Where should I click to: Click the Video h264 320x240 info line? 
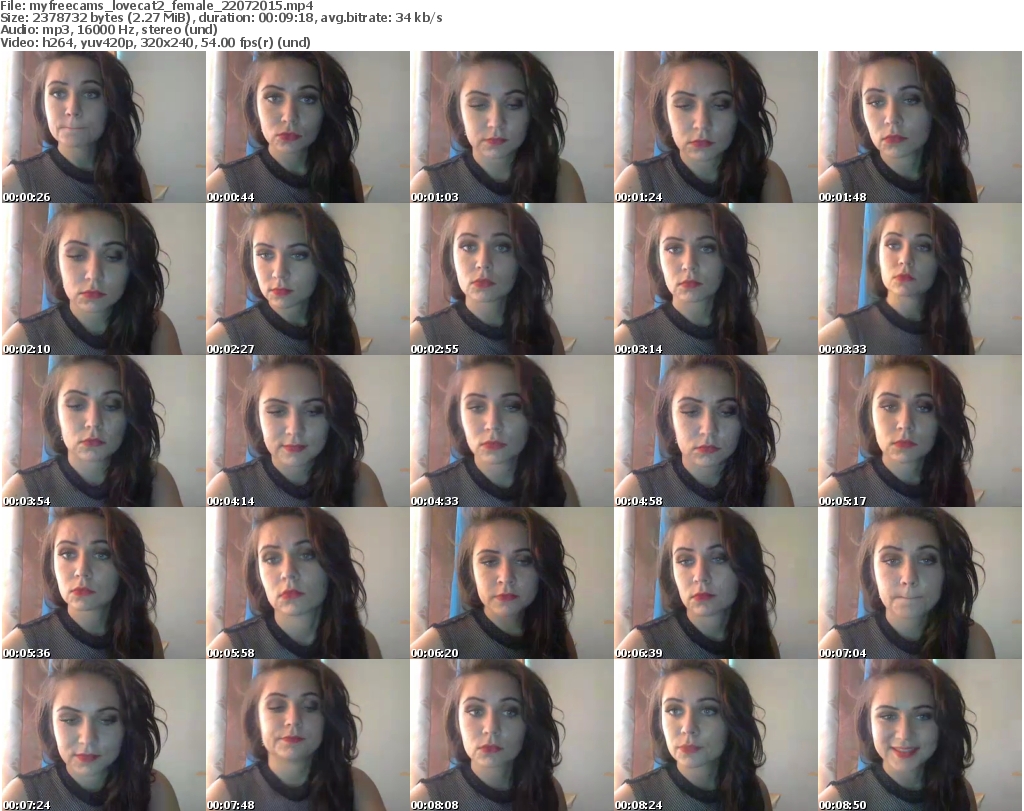(x=155, y=42)
